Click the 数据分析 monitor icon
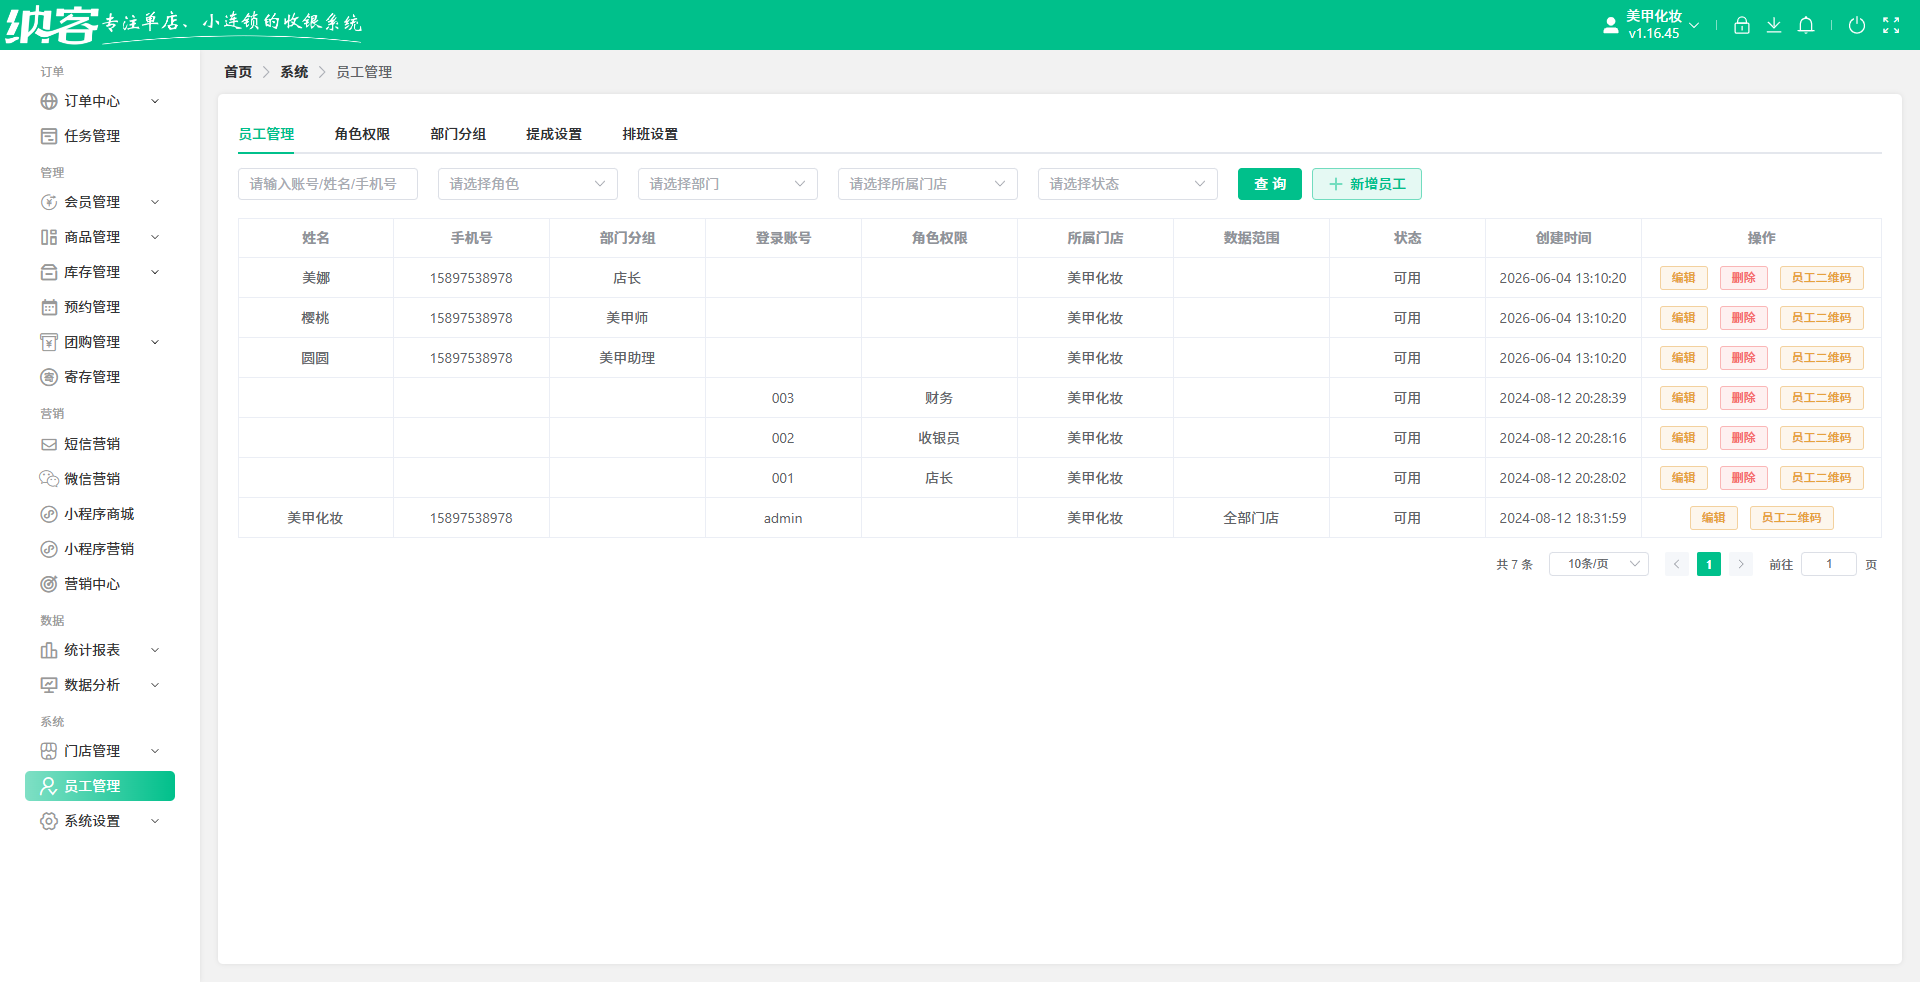Image resolution: width=1920 pixels, height=982 pixels. click(x=48, y=685)
